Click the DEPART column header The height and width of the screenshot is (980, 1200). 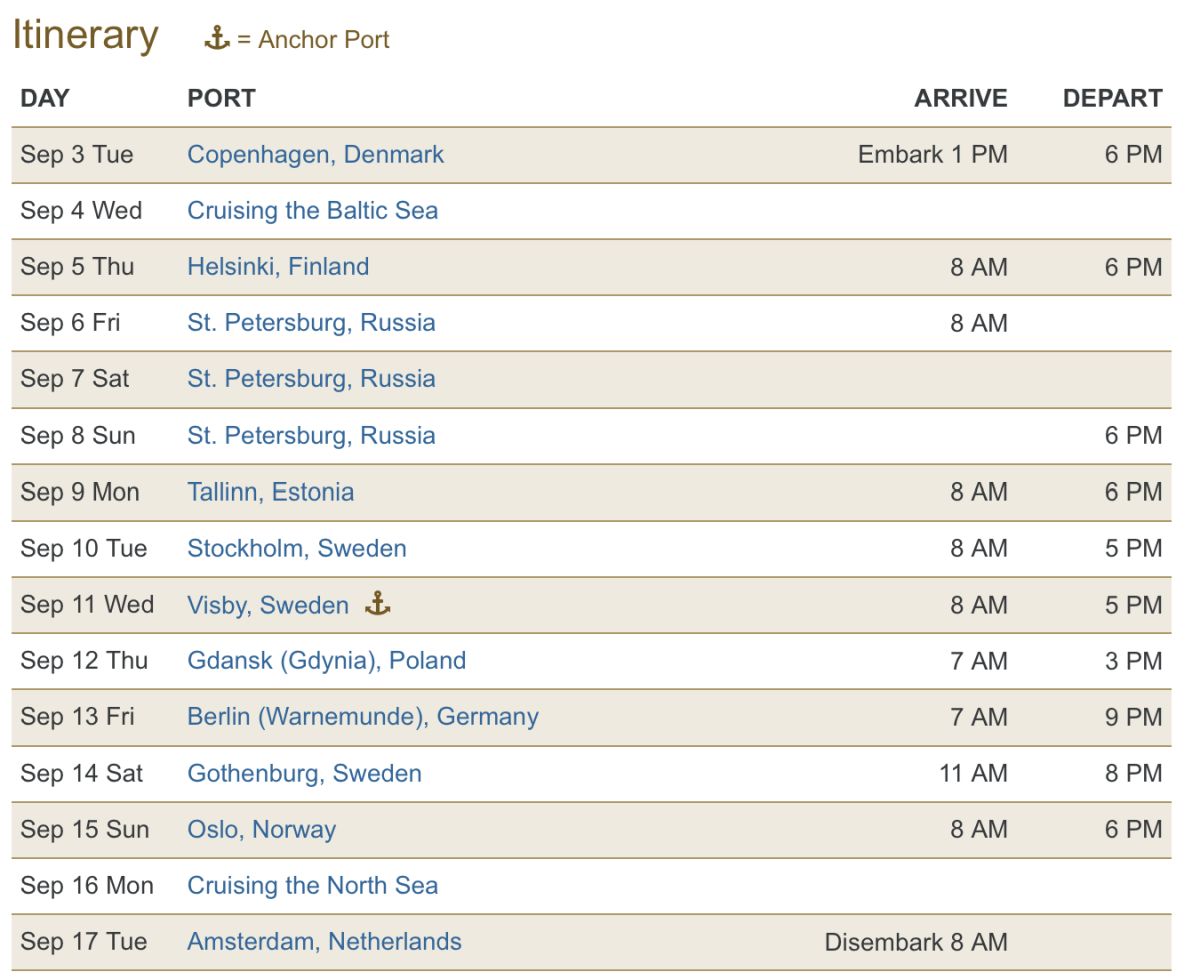1112,98
